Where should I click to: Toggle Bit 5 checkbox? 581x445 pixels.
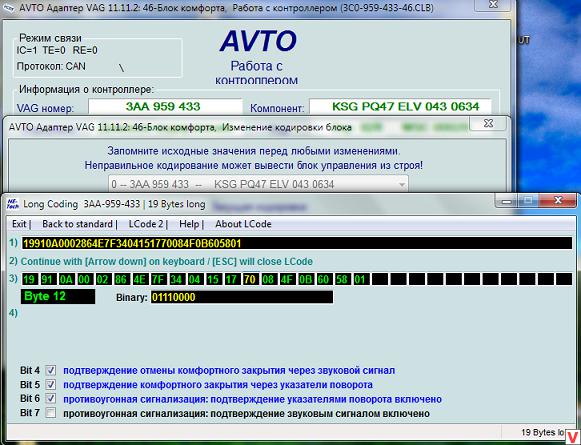pyautogui.click(x=51, y=384)
